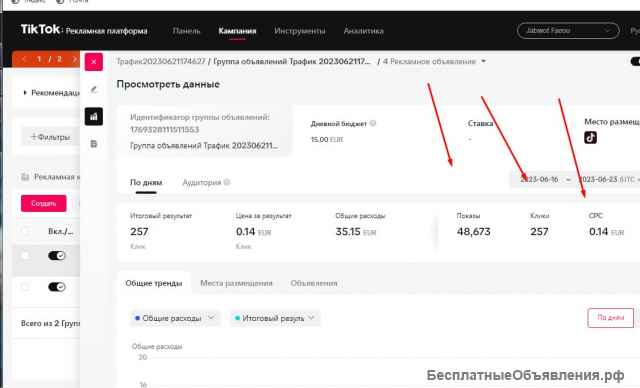Click the blue Общие расходы color dot
The image size is (640, 388).
pos(137,318)
